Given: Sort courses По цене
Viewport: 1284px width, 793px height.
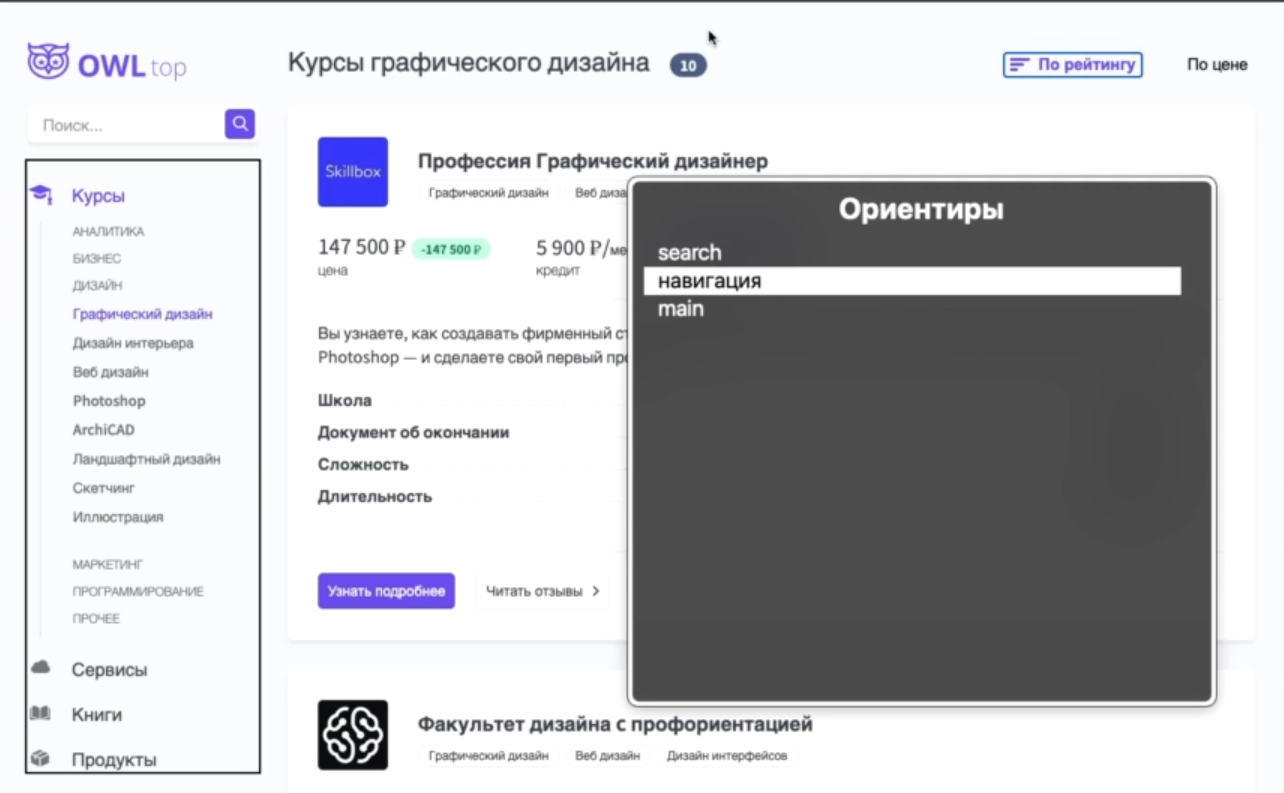Looking at the screenshot, I should [1217, 65].
